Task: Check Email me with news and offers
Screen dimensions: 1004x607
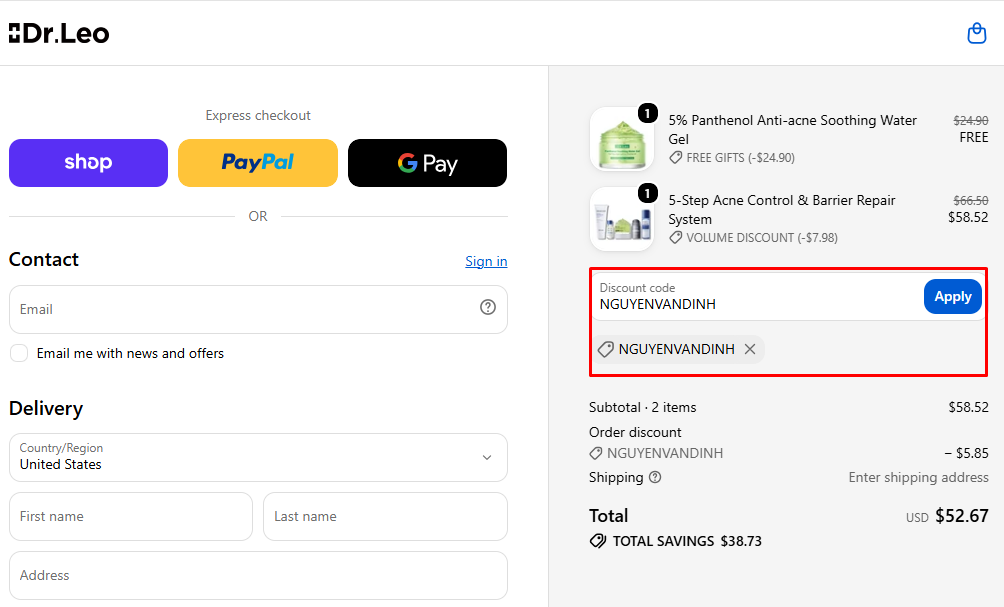Action: [x=19, y=353]
